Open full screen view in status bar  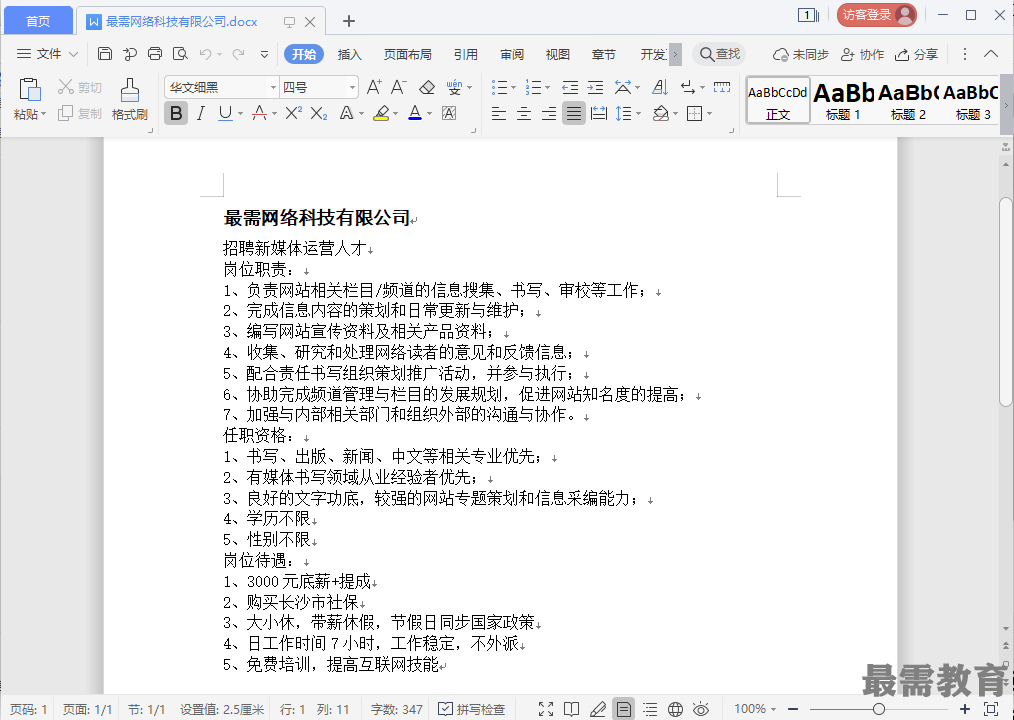546,709
